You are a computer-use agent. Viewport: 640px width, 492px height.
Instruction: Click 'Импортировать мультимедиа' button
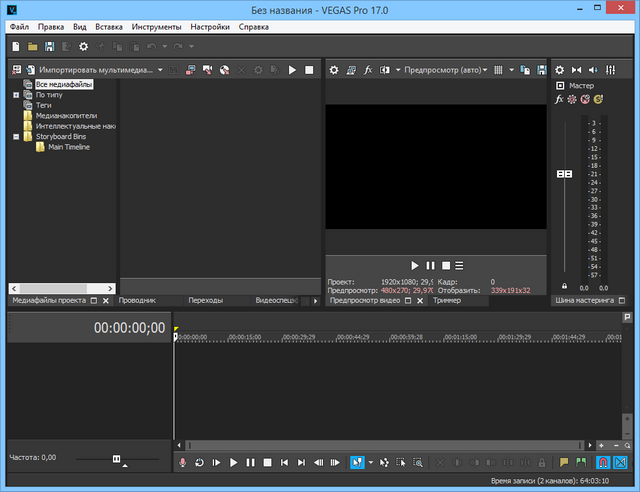coord(90,70)
